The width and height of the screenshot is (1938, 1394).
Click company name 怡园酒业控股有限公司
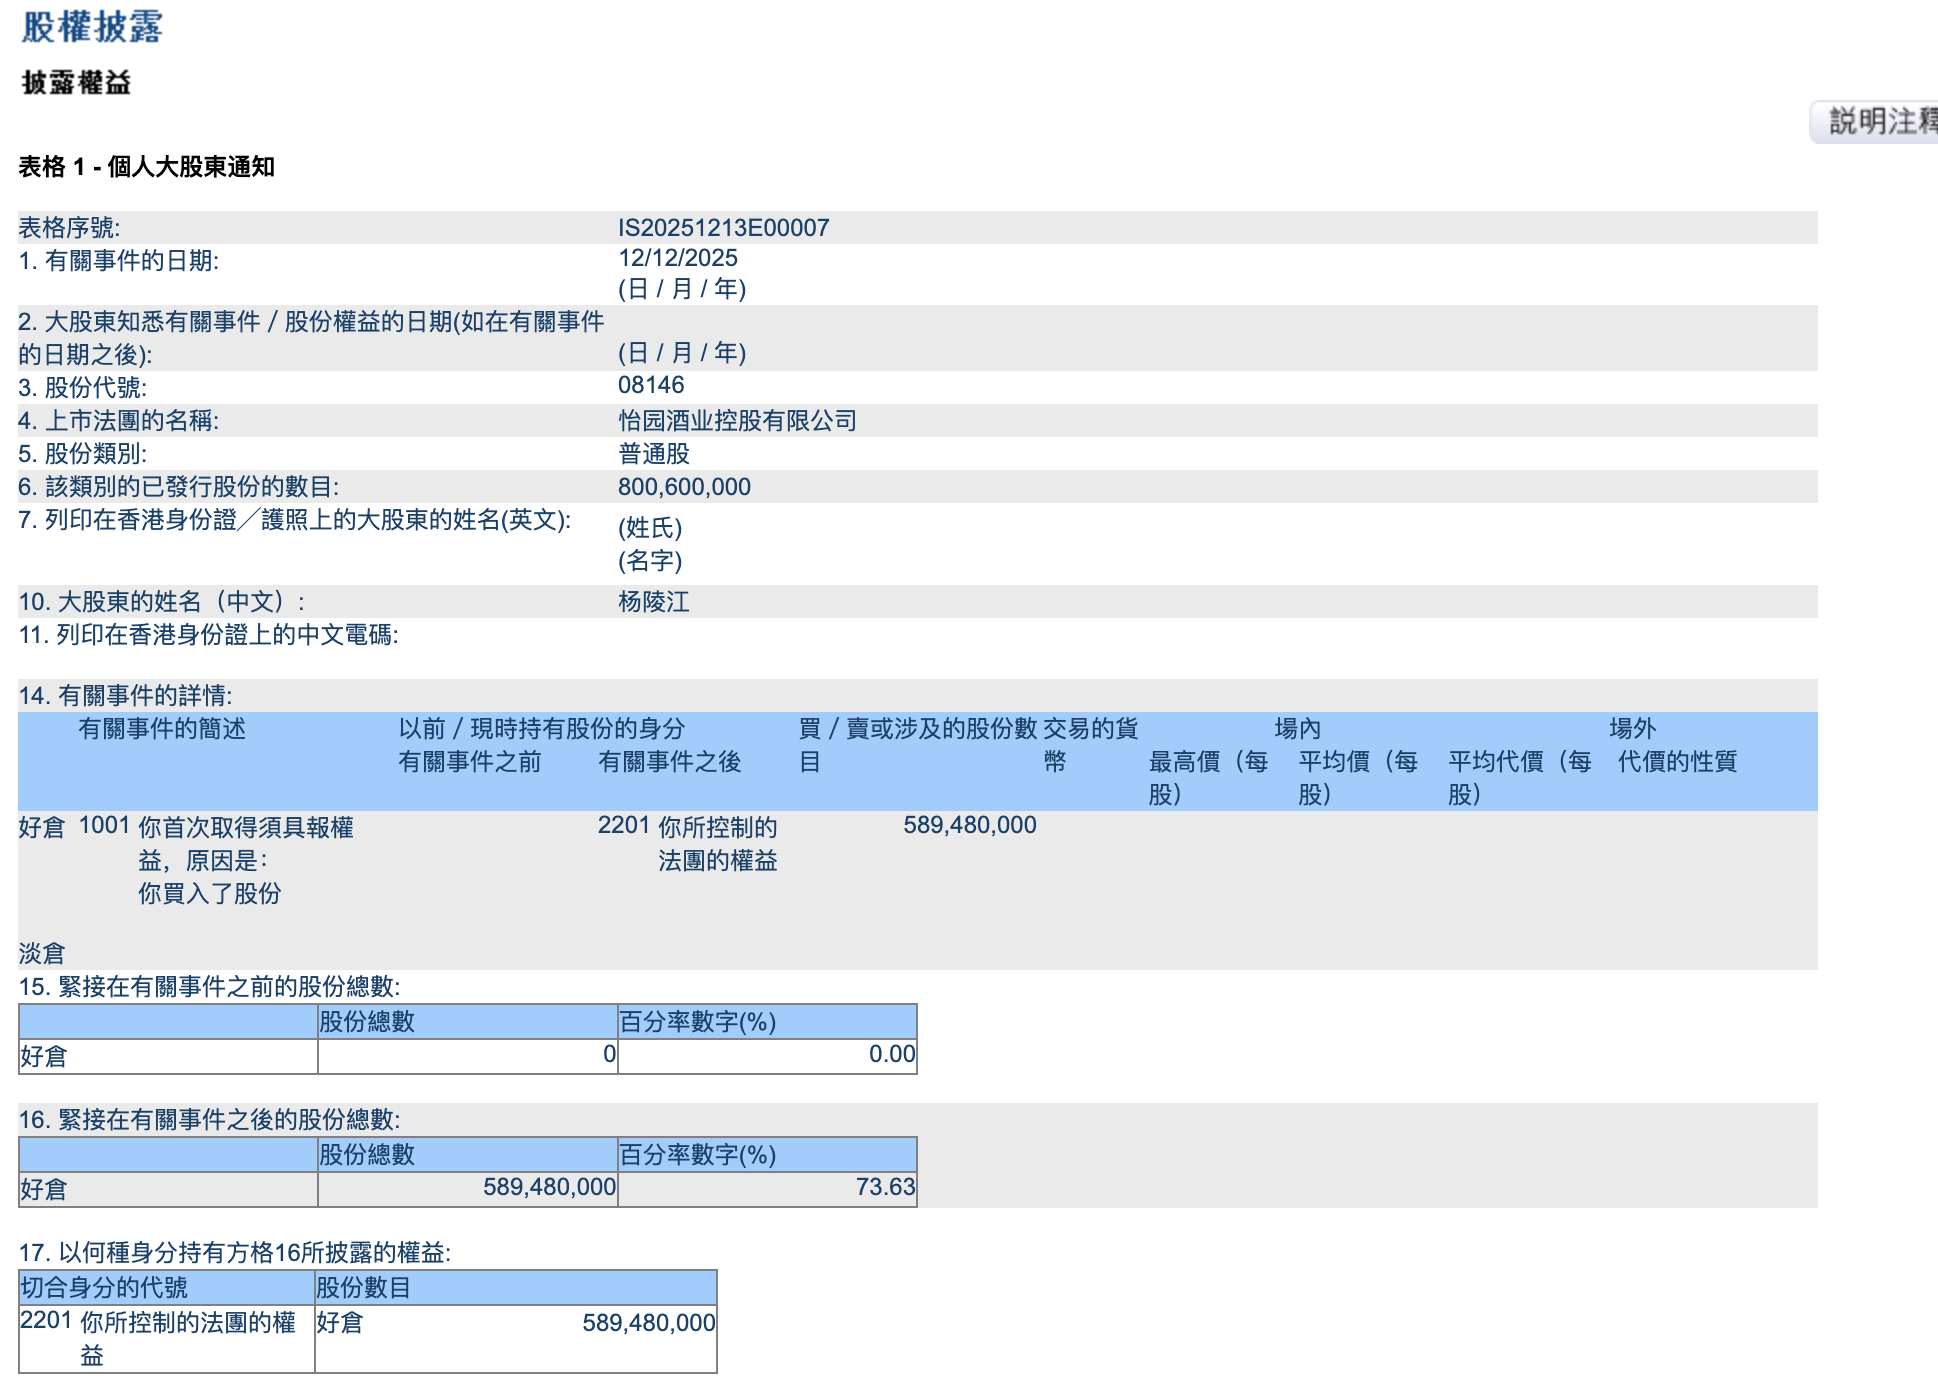tap(737, 421)
